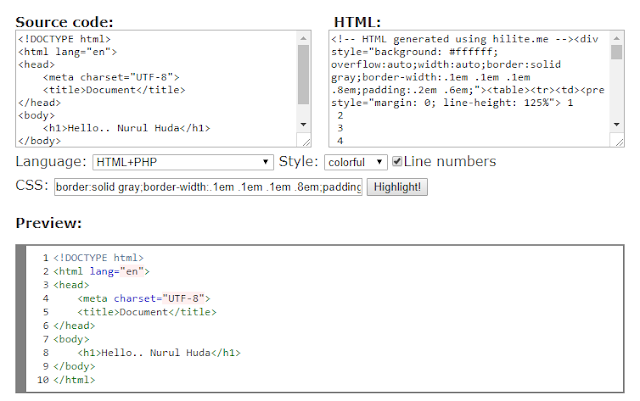Click inside the CSS input field

pyautogui.click(x=208, y=187)
